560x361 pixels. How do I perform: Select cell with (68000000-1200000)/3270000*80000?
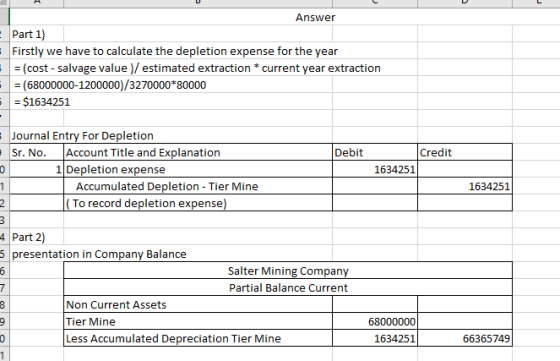110,85
